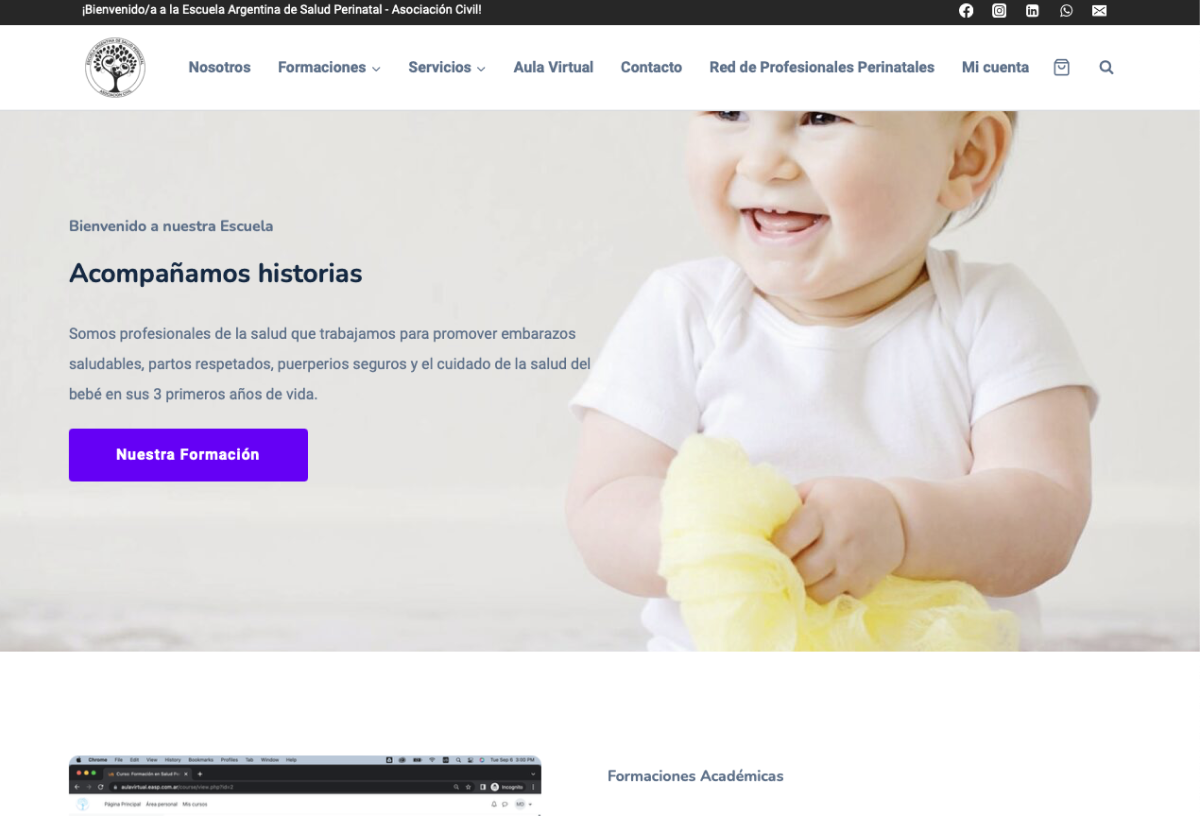Expand the Servicios dropdown chevron
Screen dimensions: 1200x816
[481, 69]
